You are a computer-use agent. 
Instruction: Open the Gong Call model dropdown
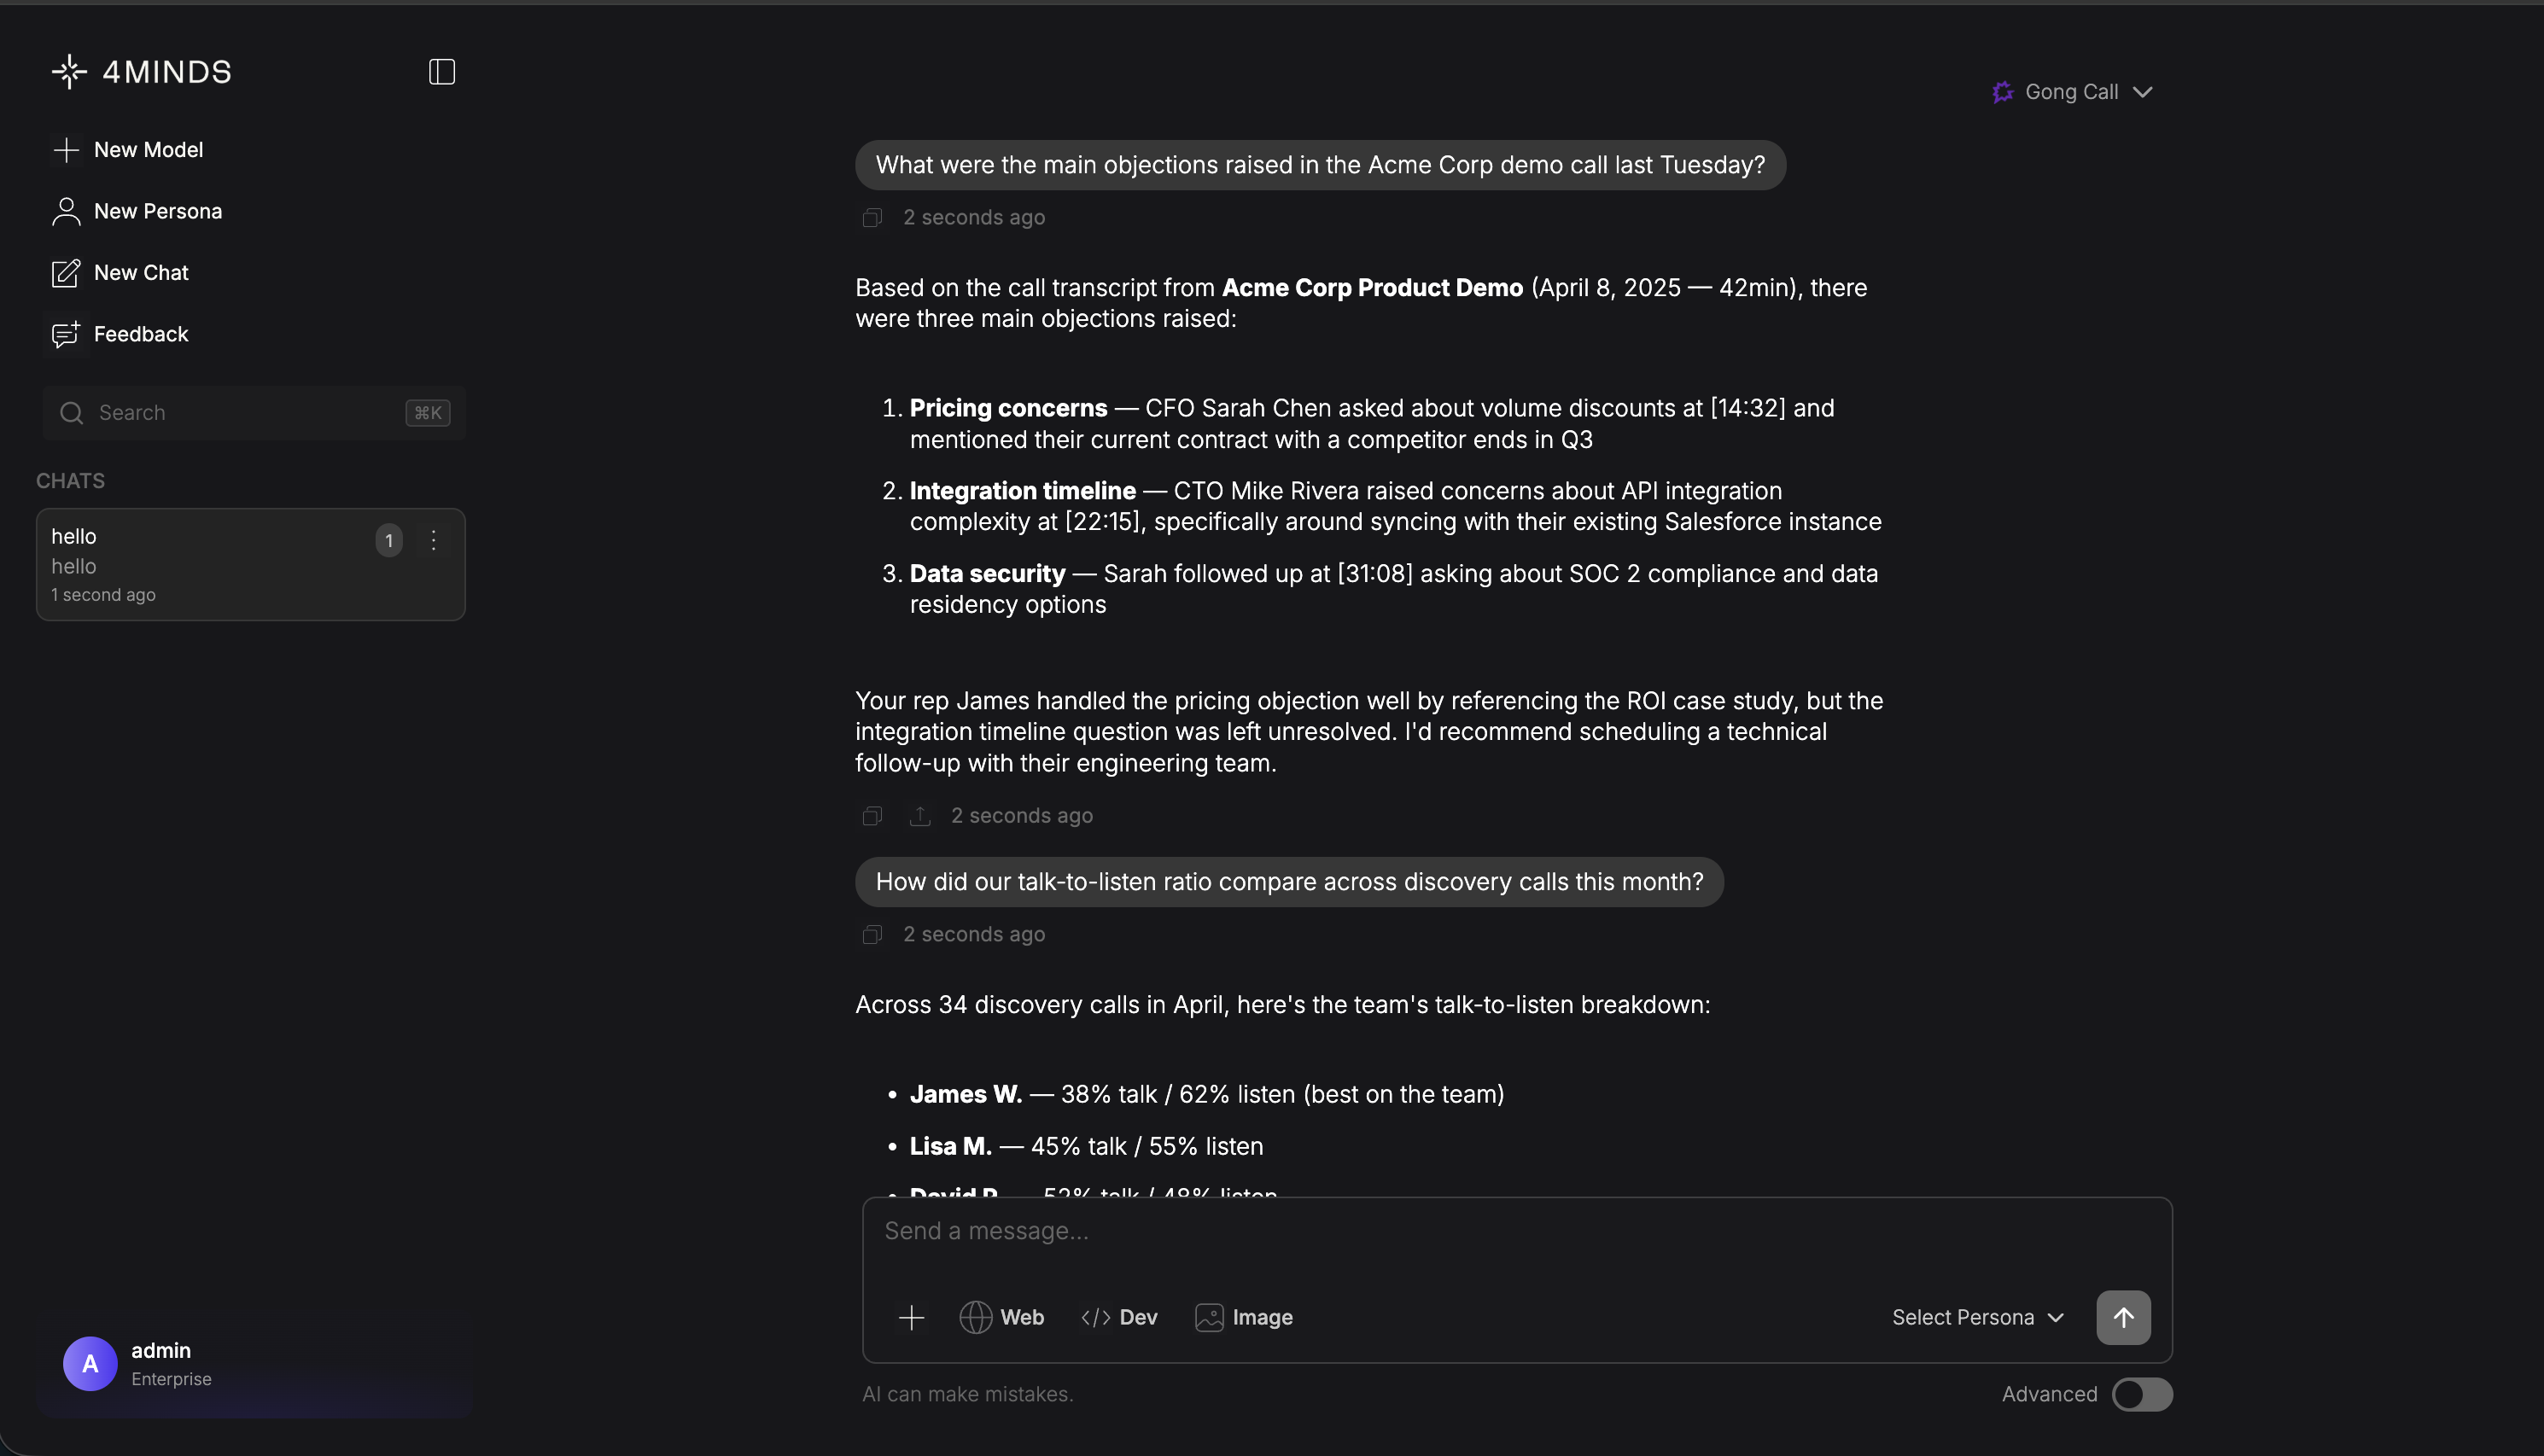[2072, 92]
